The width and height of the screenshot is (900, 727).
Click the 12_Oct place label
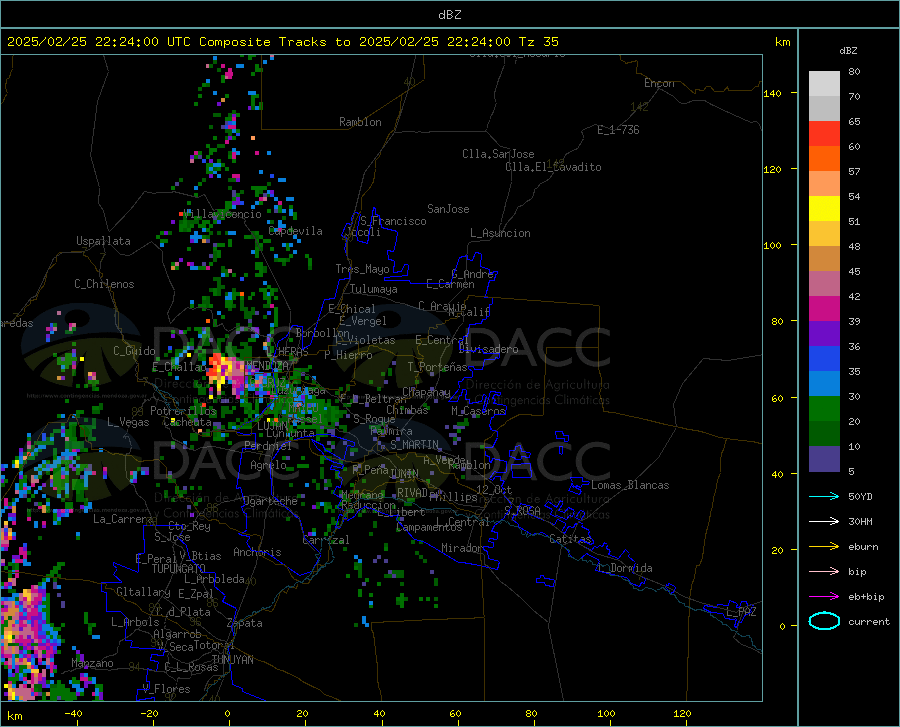pos(494,489)
